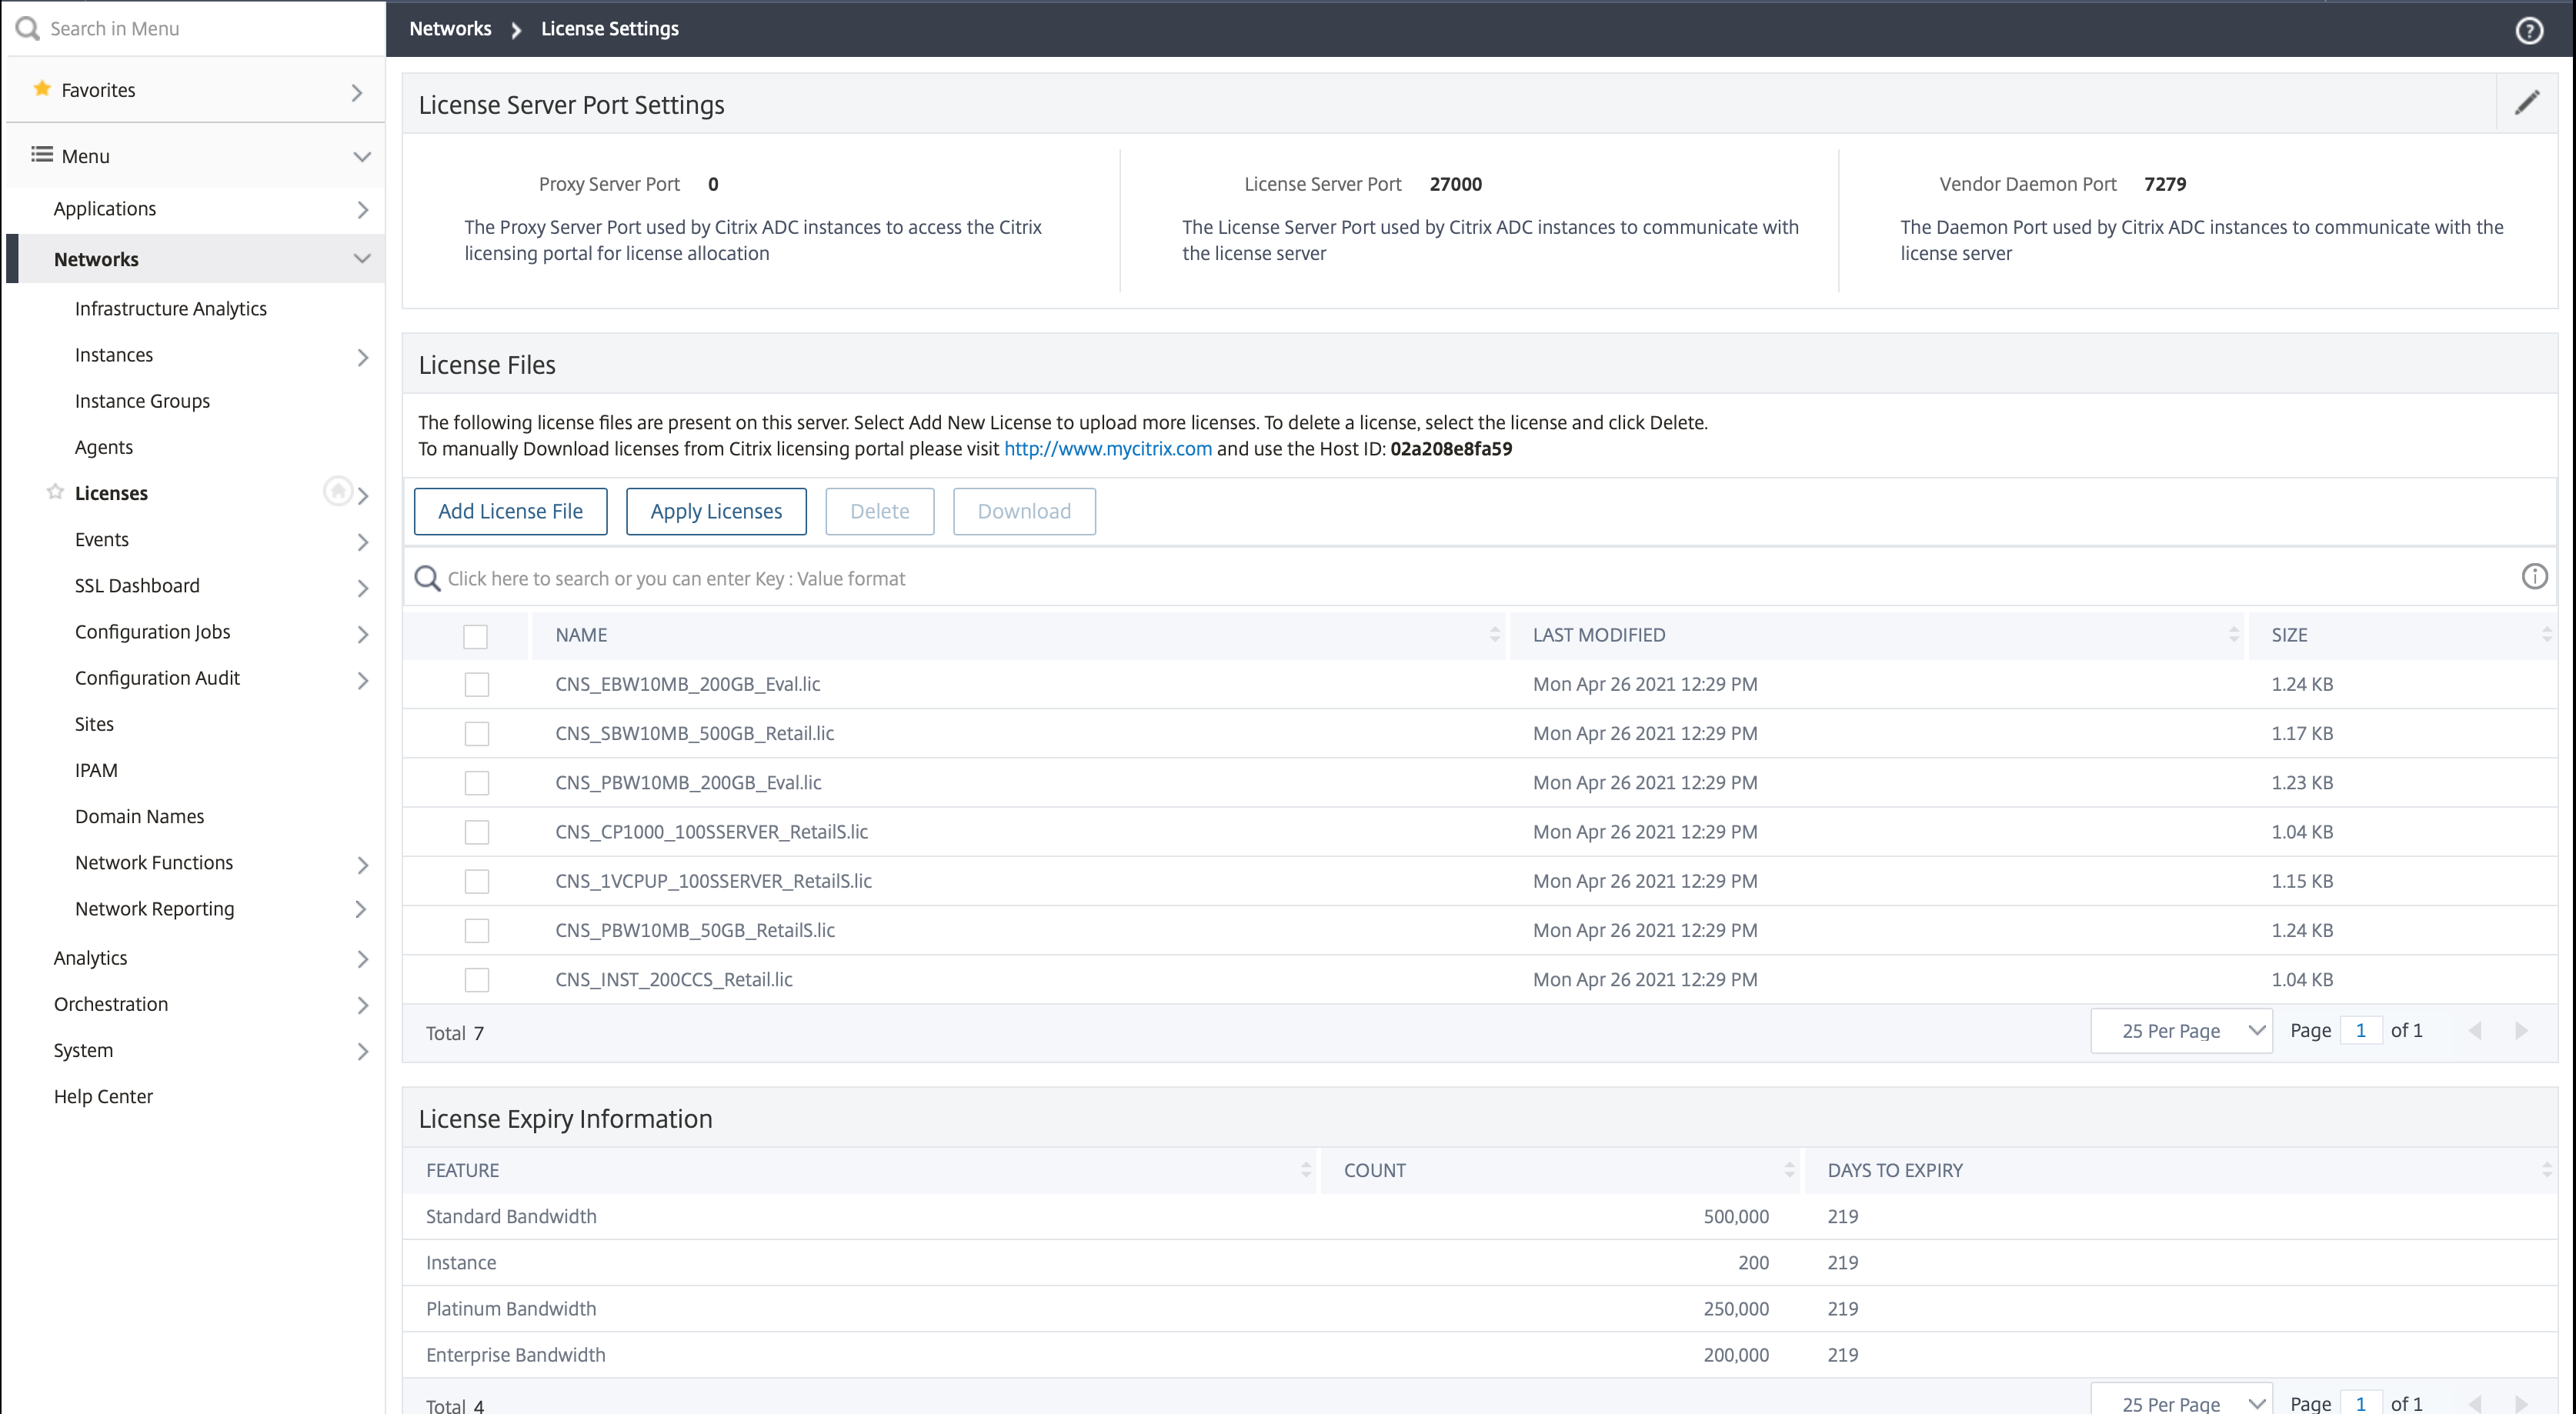
Task: Open the Orchestration section in sidebar
Action: [110, 1002]
